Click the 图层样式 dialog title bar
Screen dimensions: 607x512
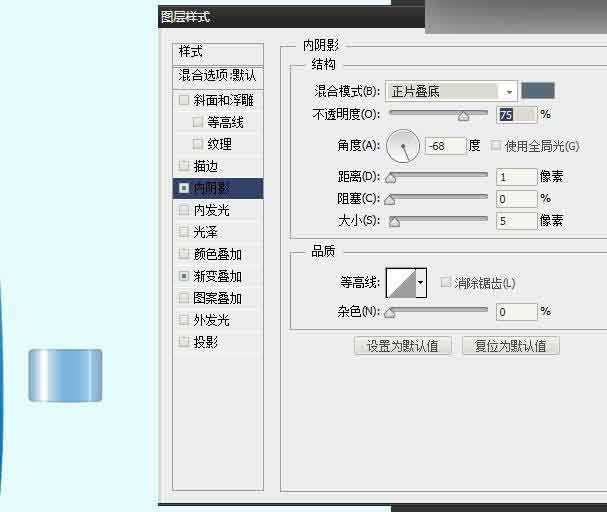pyautogui.click(x=291, y=17)
